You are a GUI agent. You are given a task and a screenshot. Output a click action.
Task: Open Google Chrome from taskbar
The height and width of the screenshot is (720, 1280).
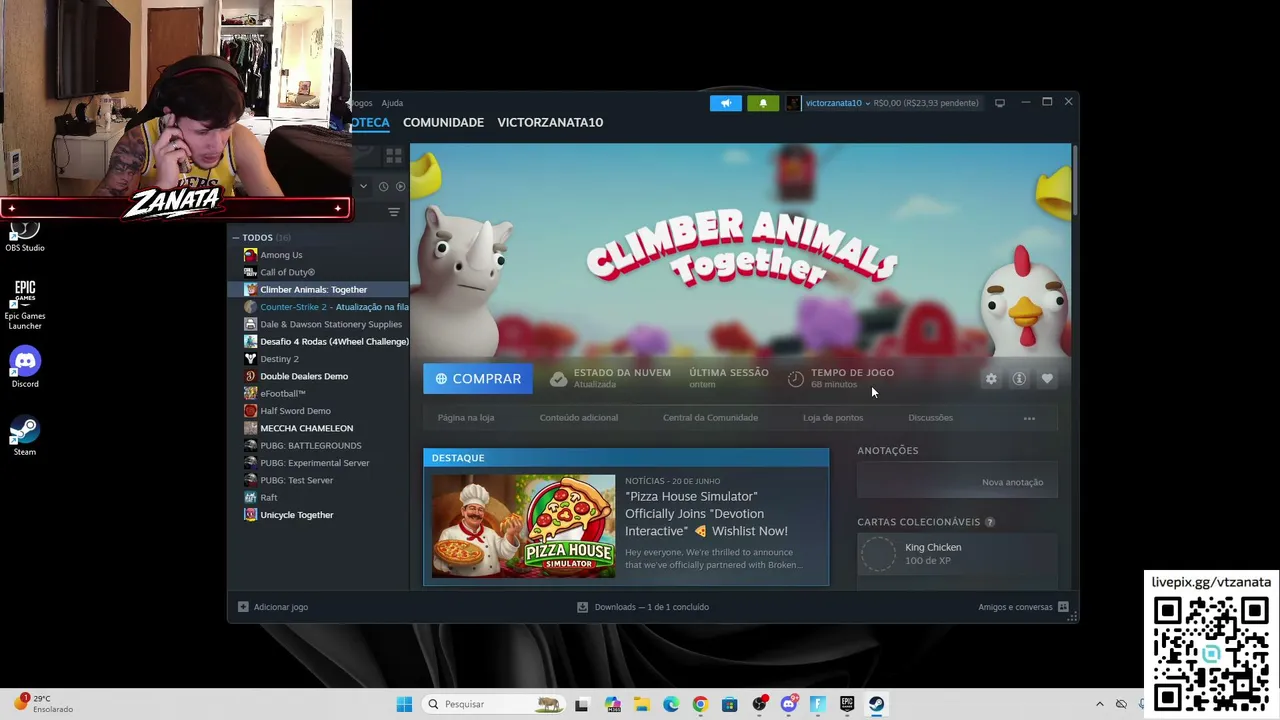pyautogui.click(x=700, y=704)
